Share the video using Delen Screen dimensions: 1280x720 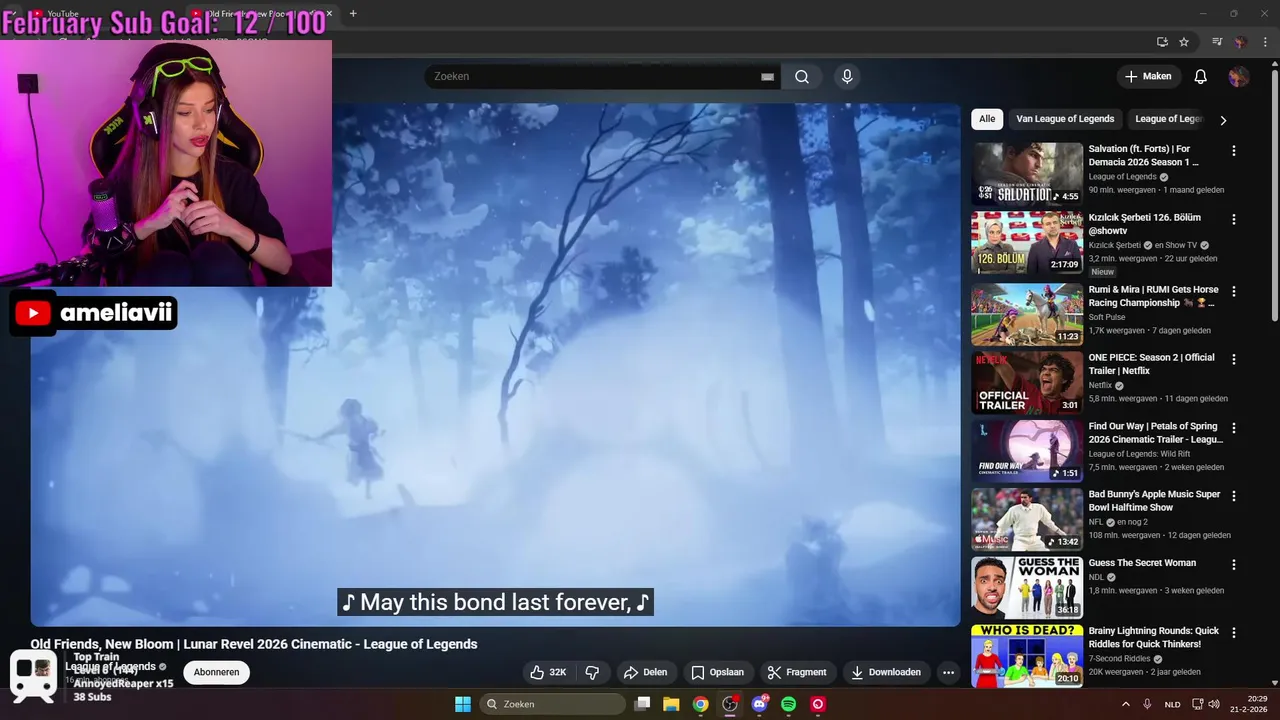[645, 672]
